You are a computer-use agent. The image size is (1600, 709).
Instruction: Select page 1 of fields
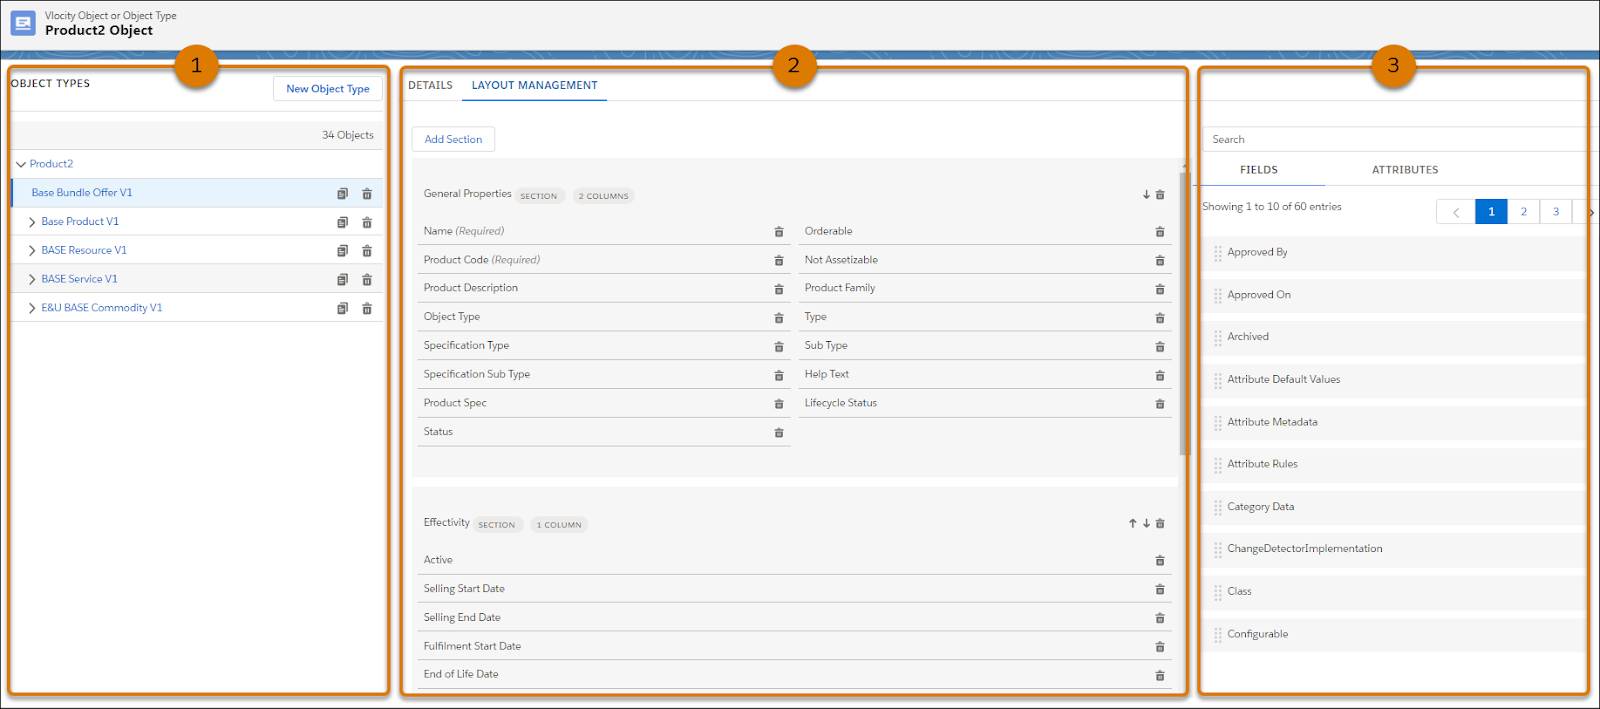[1491, 211]
